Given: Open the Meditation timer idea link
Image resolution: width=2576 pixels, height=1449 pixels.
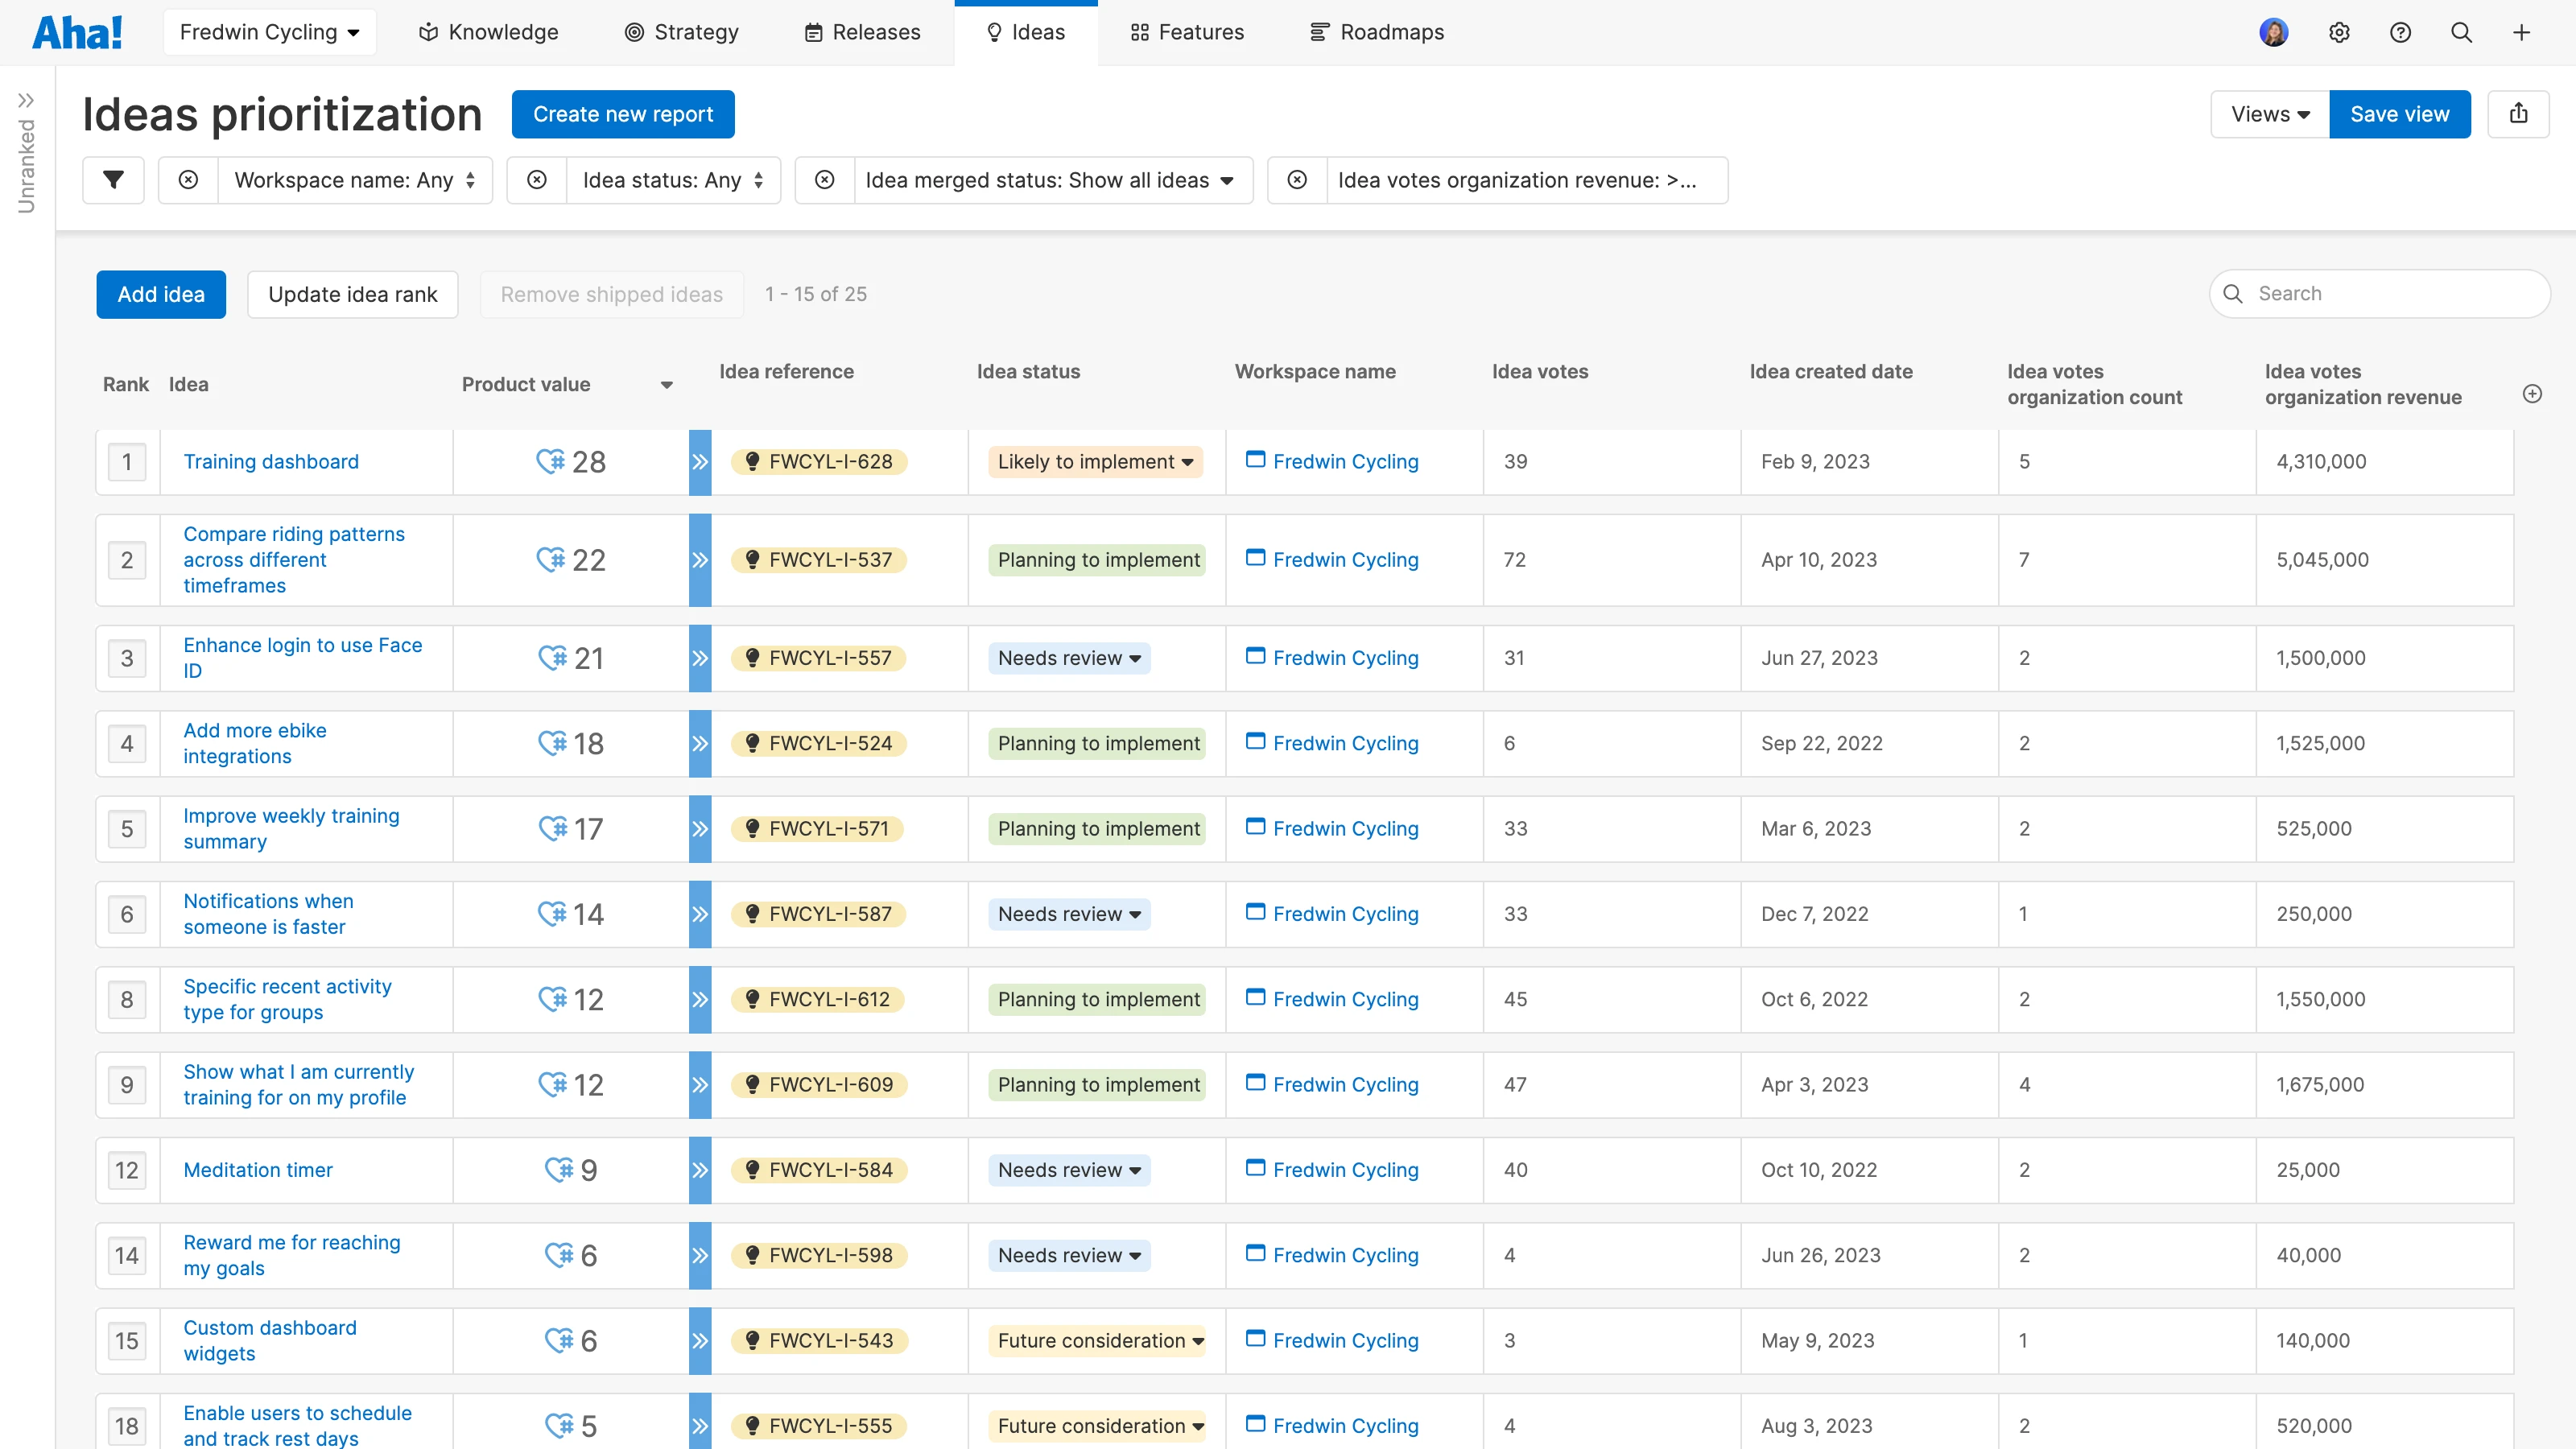Looking at the screenshot, I should click(x=257, y=1170).
